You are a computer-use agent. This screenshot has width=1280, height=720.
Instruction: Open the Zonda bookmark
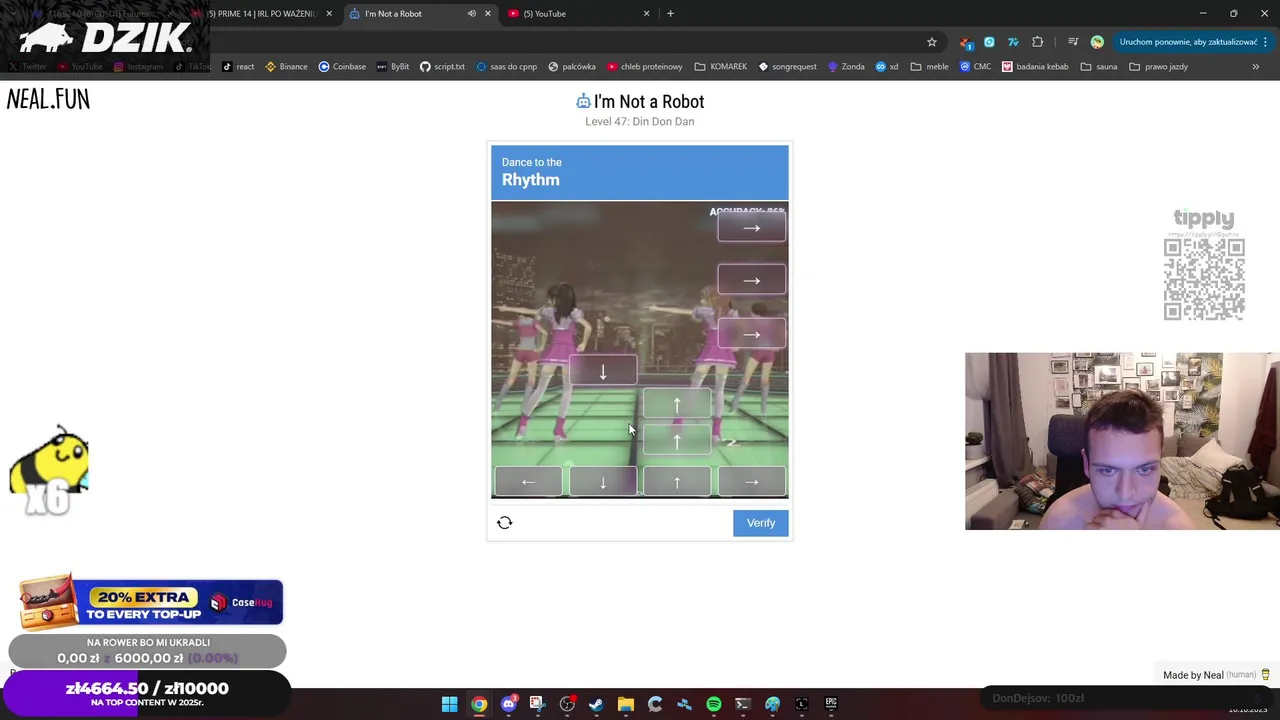point(845,67)
